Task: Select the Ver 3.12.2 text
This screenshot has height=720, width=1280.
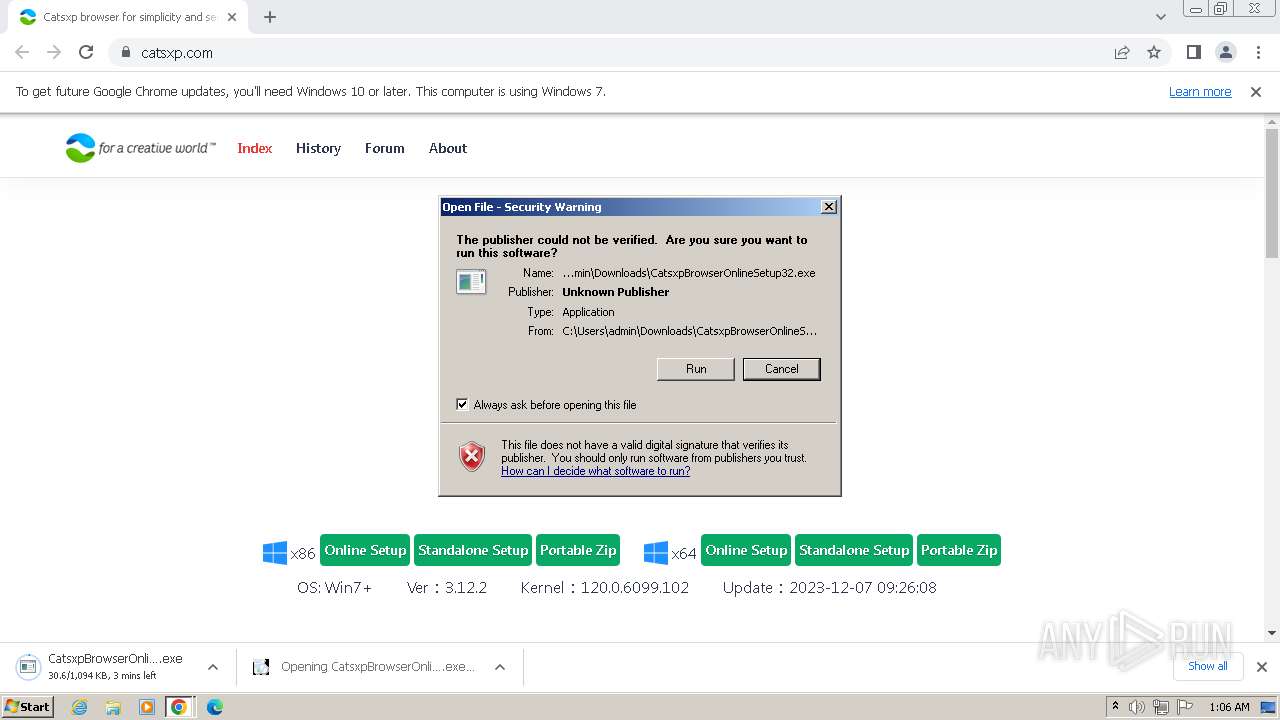Action: [447, 588]
